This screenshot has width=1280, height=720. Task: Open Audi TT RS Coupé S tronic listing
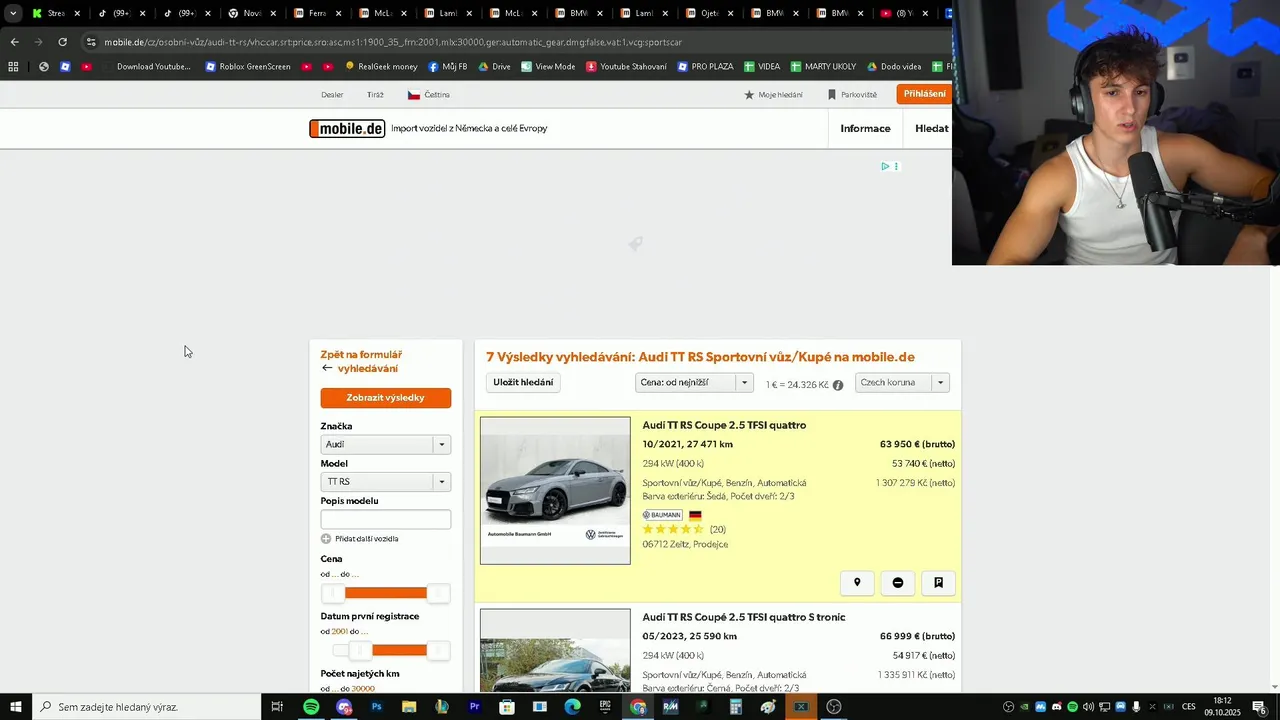click(x=744, y=617)
